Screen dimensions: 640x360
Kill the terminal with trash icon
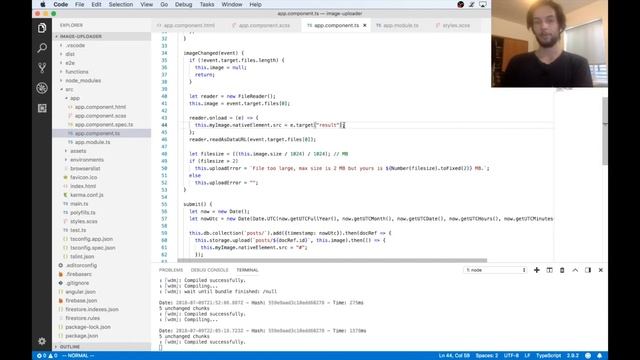tap(562, 270)
